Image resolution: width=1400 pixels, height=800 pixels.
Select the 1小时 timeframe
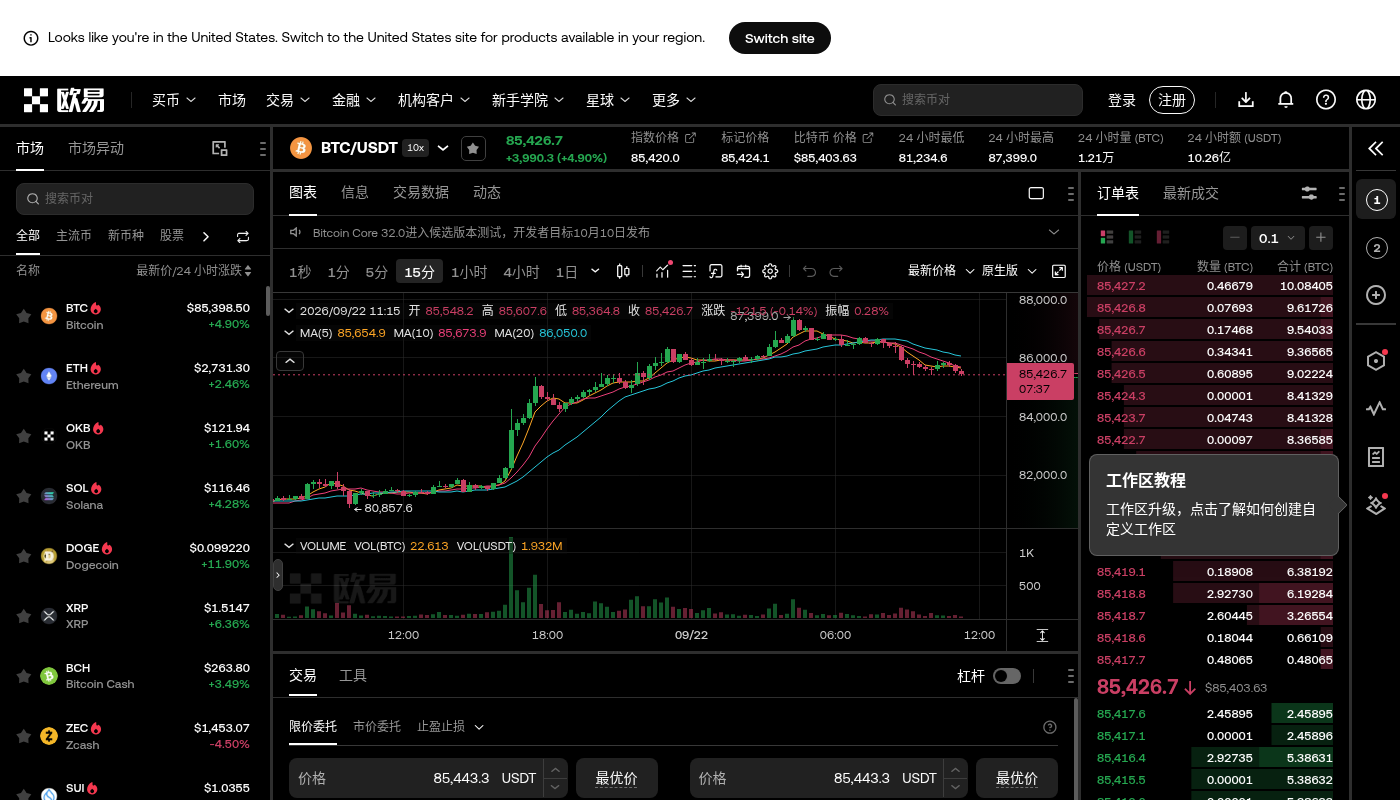point(469,271)
